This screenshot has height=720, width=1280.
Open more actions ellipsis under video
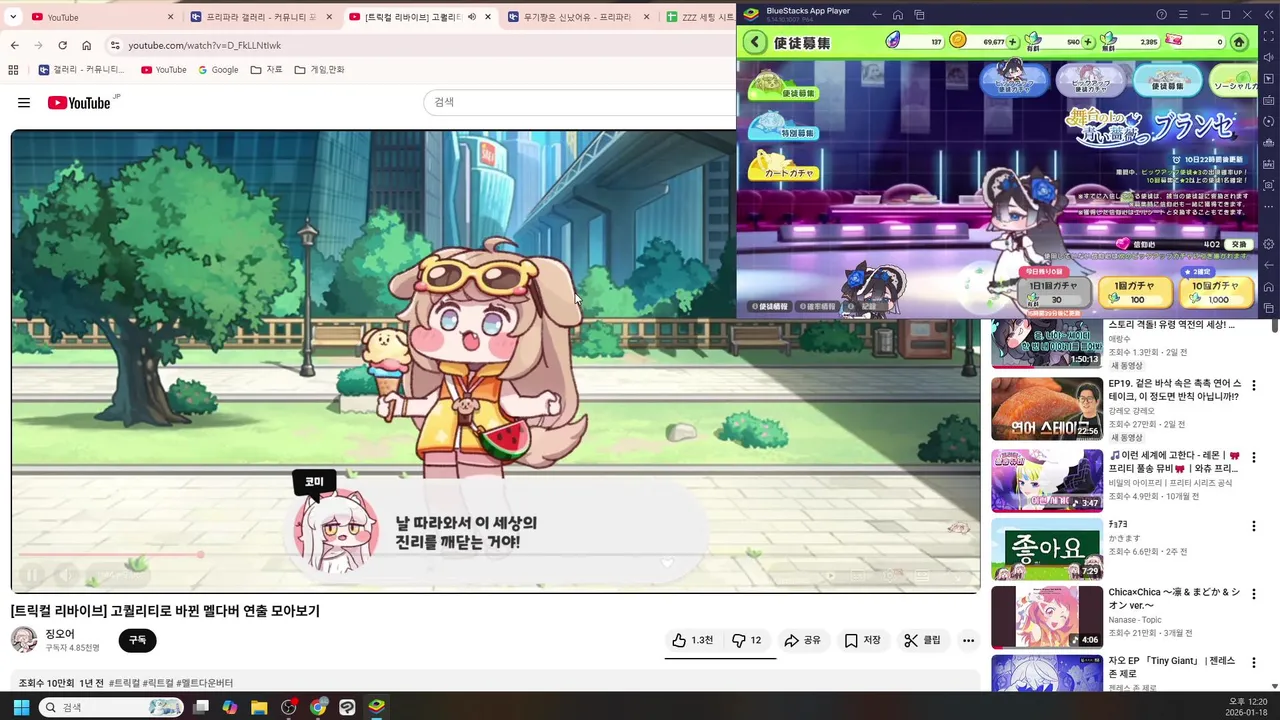pyautogui.click(x=968, y=640)
